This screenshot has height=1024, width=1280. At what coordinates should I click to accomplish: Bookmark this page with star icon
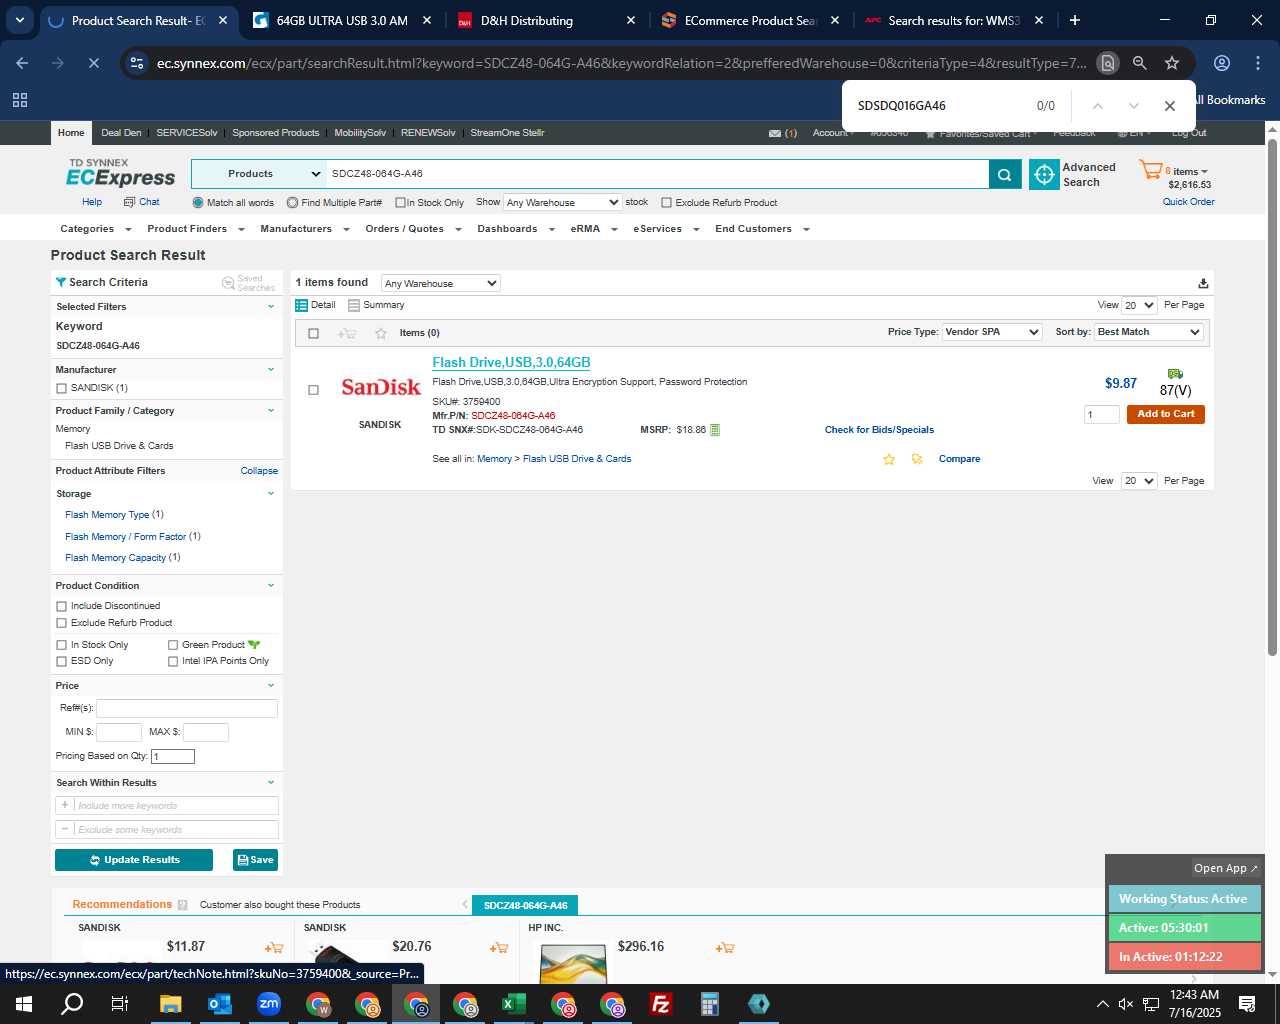pos(1172,63)
